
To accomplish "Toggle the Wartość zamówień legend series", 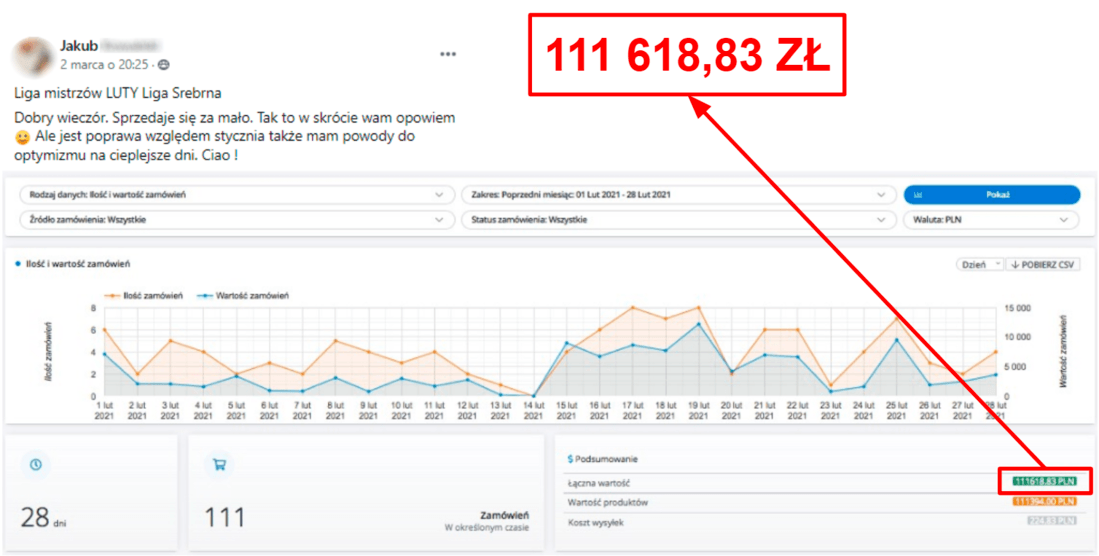I will pos(243,296).
